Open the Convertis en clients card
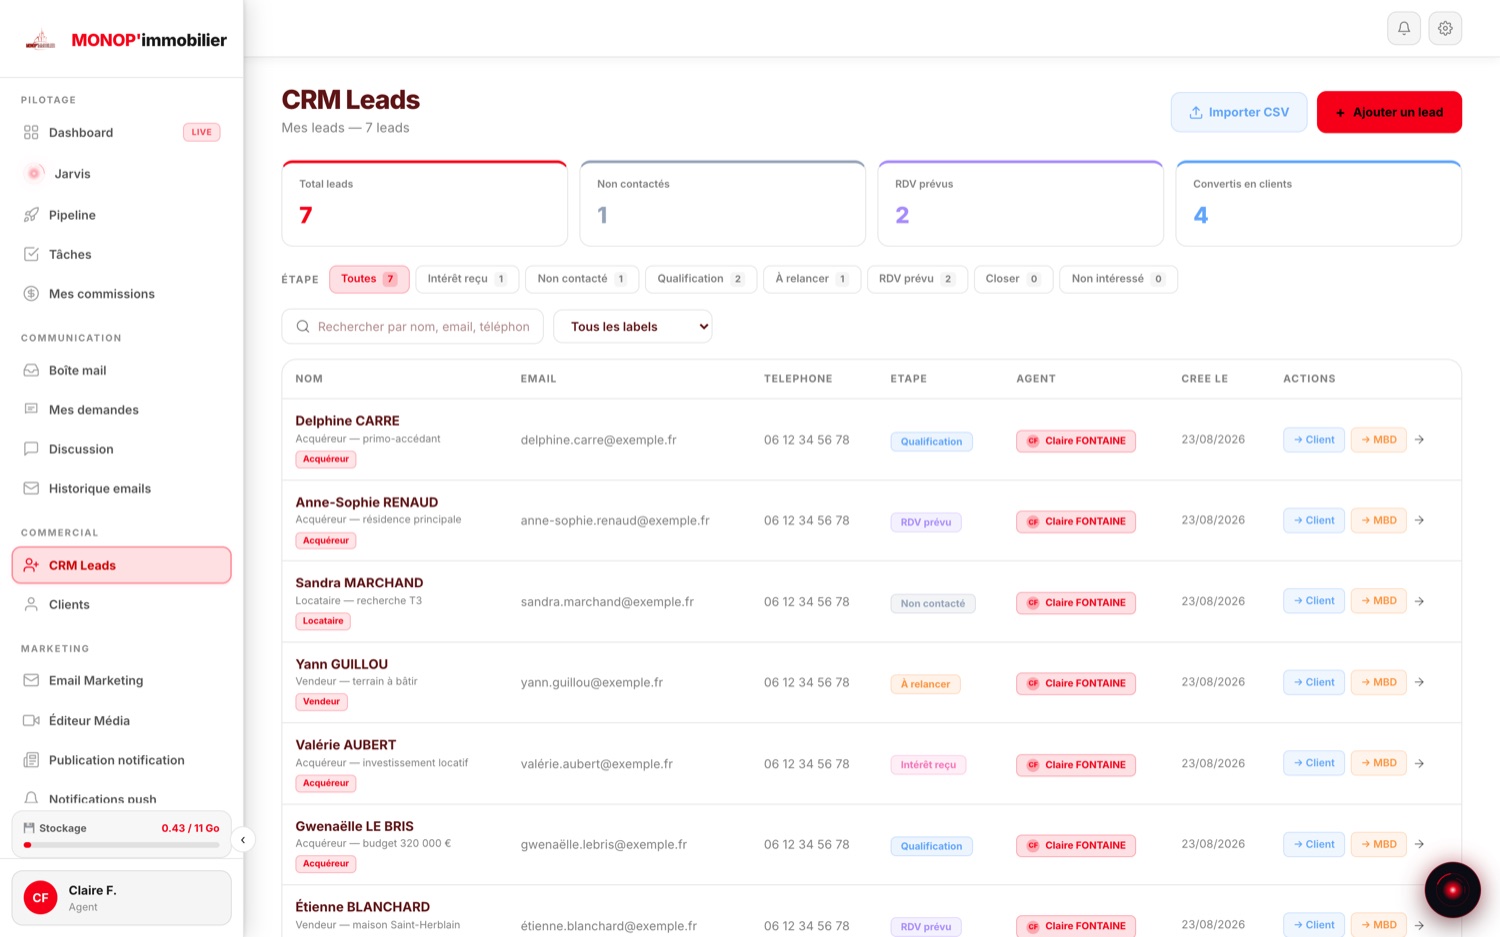Screen dimensions: 1500x937 point(1318,204)
